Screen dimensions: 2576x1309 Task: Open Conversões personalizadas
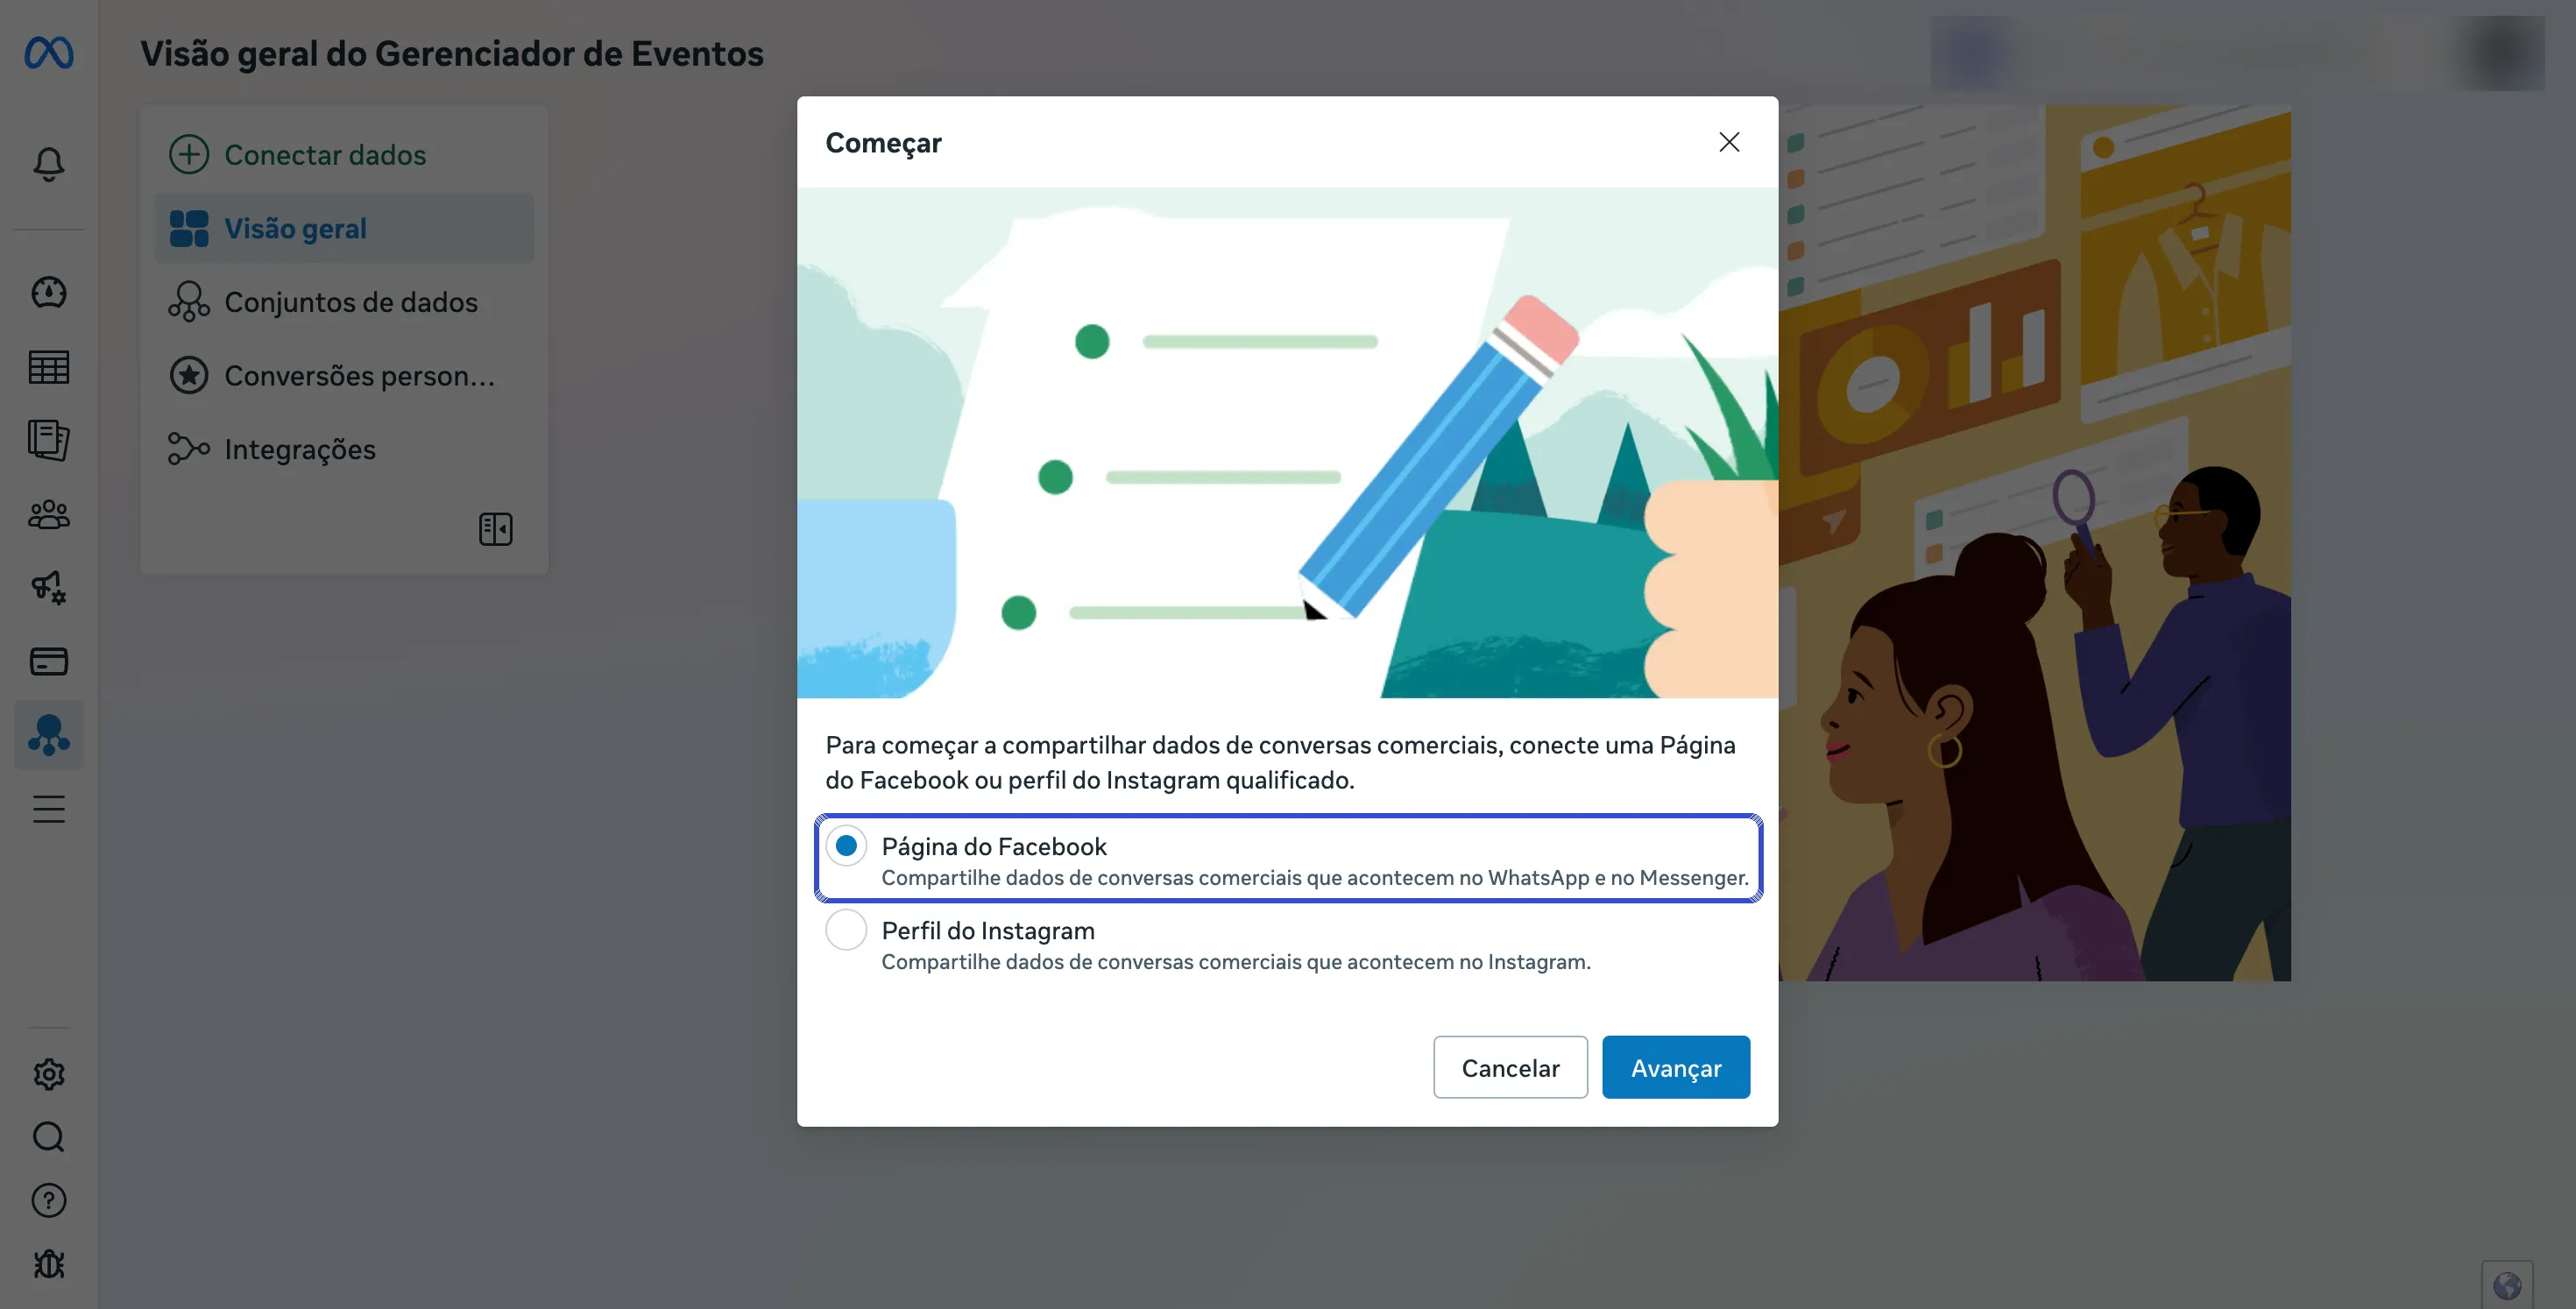pos(344,375)
